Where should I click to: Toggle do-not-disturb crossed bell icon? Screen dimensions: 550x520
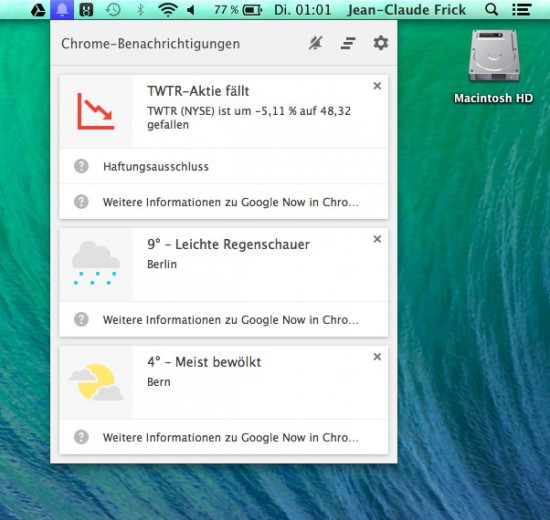coord(315,44)
